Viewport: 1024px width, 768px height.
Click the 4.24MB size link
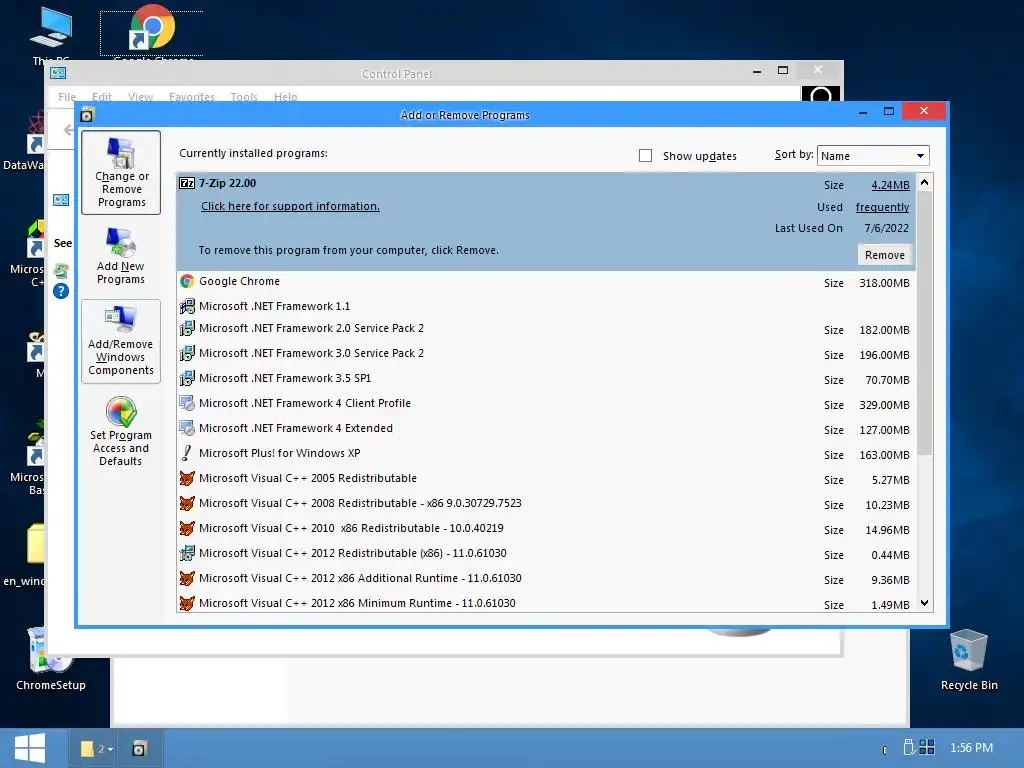pos(890,185)
